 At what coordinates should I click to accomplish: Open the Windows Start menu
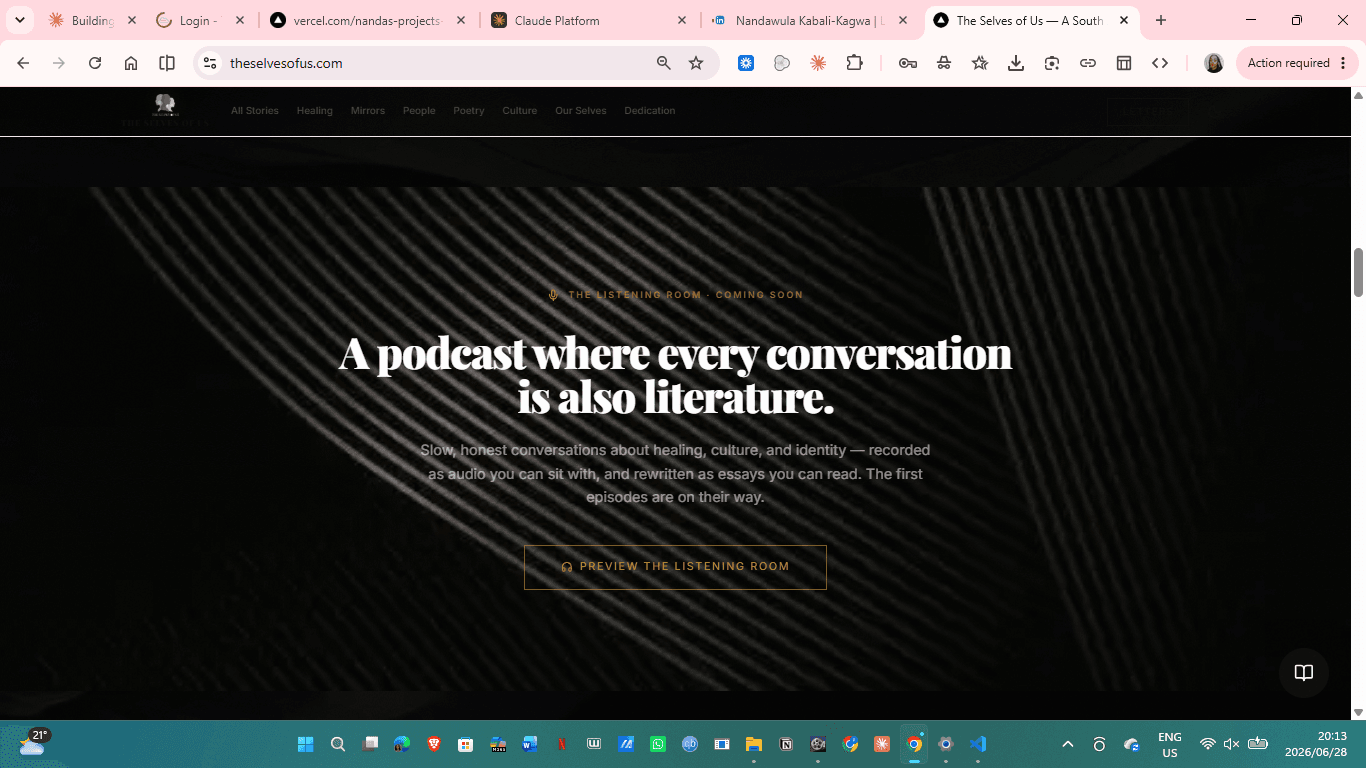(x=305, y=744)
